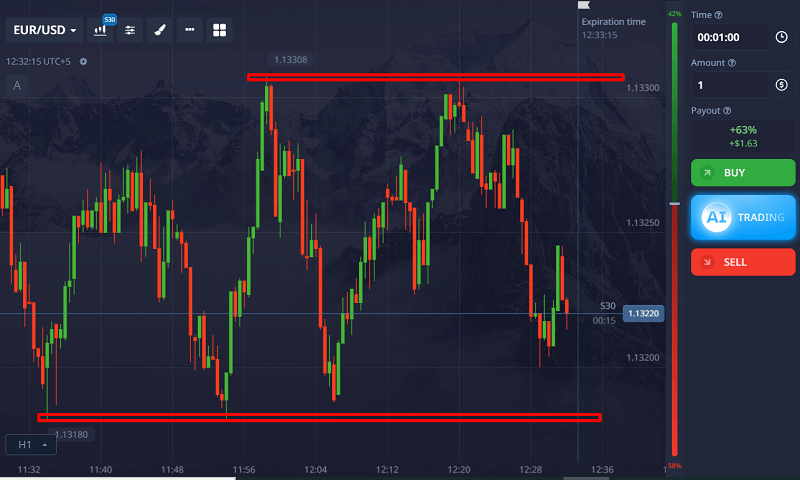Open the more options ellipsis button
The width and height of the screenshot is (800, 480).
[190, 30]
